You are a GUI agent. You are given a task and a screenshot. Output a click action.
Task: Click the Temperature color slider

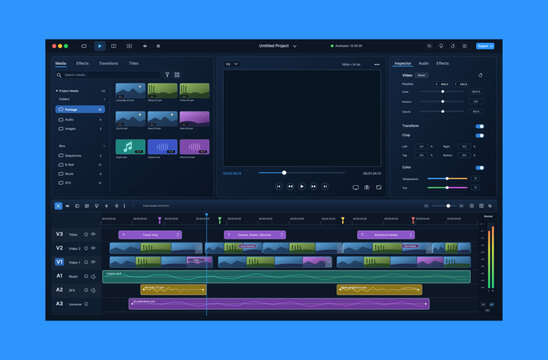pyautogui.click(x=447, y=179)
